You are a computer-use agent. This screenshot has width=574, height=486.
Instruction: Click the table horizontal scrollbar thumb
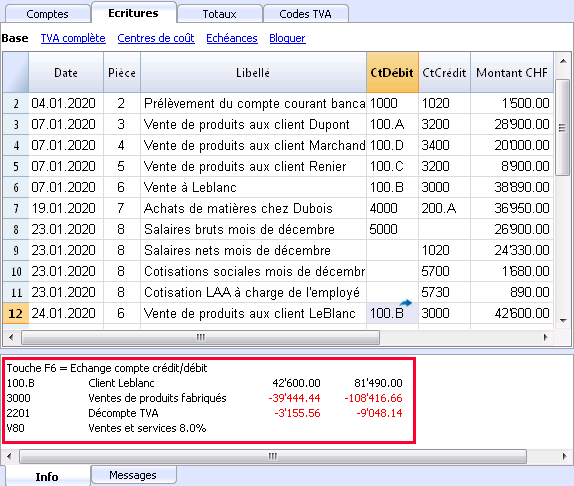click(x=200, y=337)
